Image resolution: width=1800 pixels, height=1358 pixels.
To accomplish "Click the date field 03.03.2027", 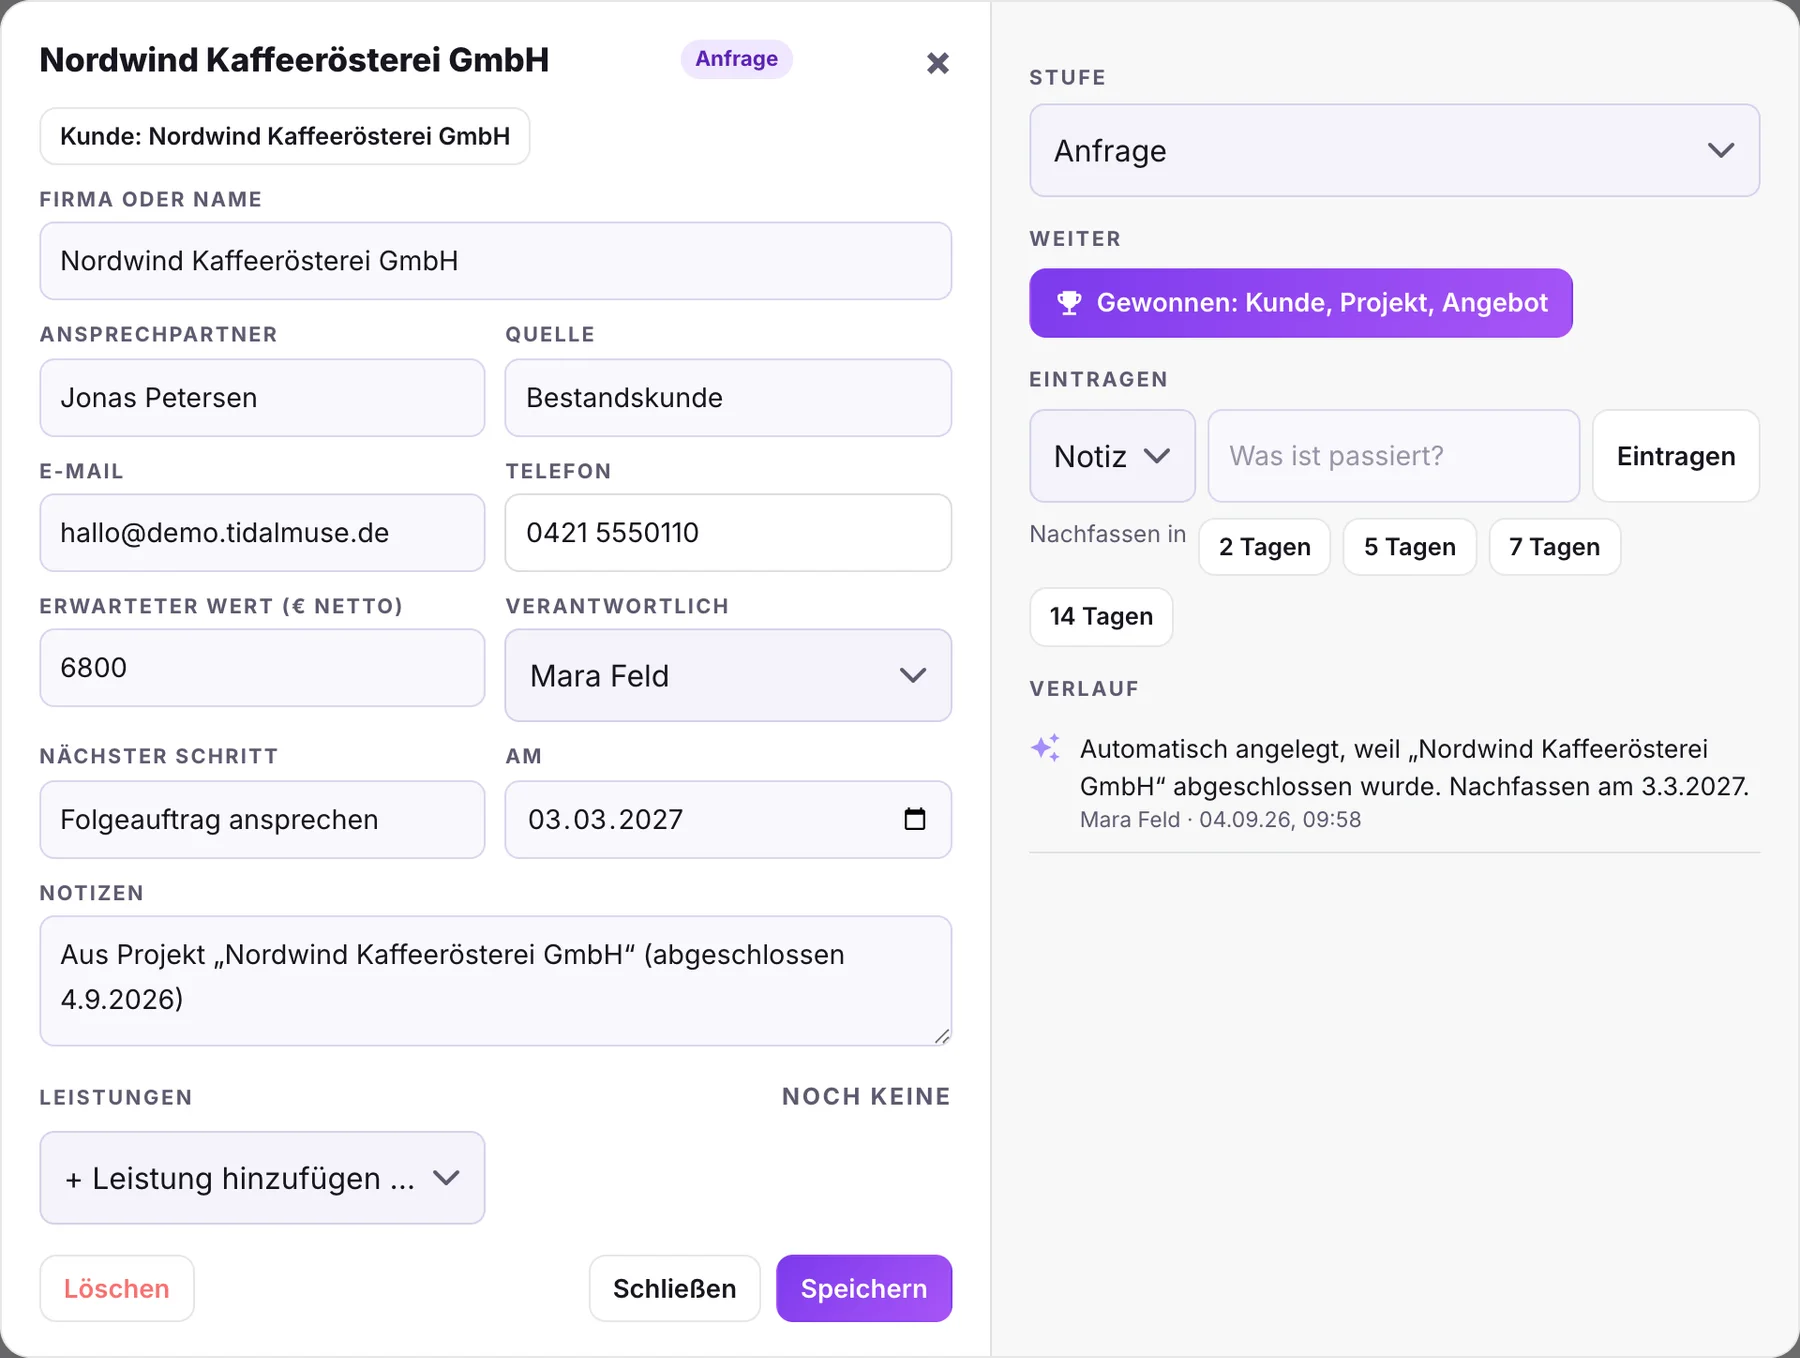I will [728, 820].
